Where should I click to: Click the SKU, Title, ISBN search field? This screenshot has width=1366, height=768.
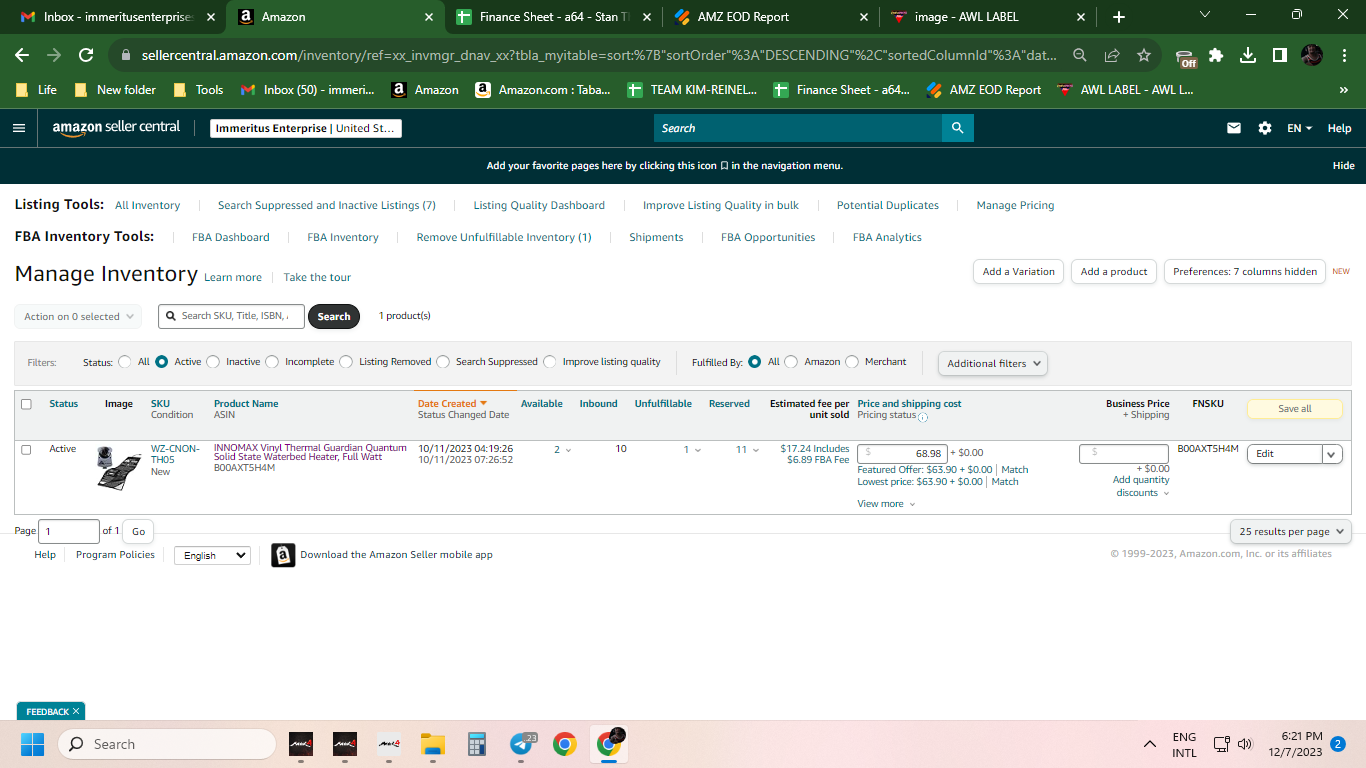(231, 316)
